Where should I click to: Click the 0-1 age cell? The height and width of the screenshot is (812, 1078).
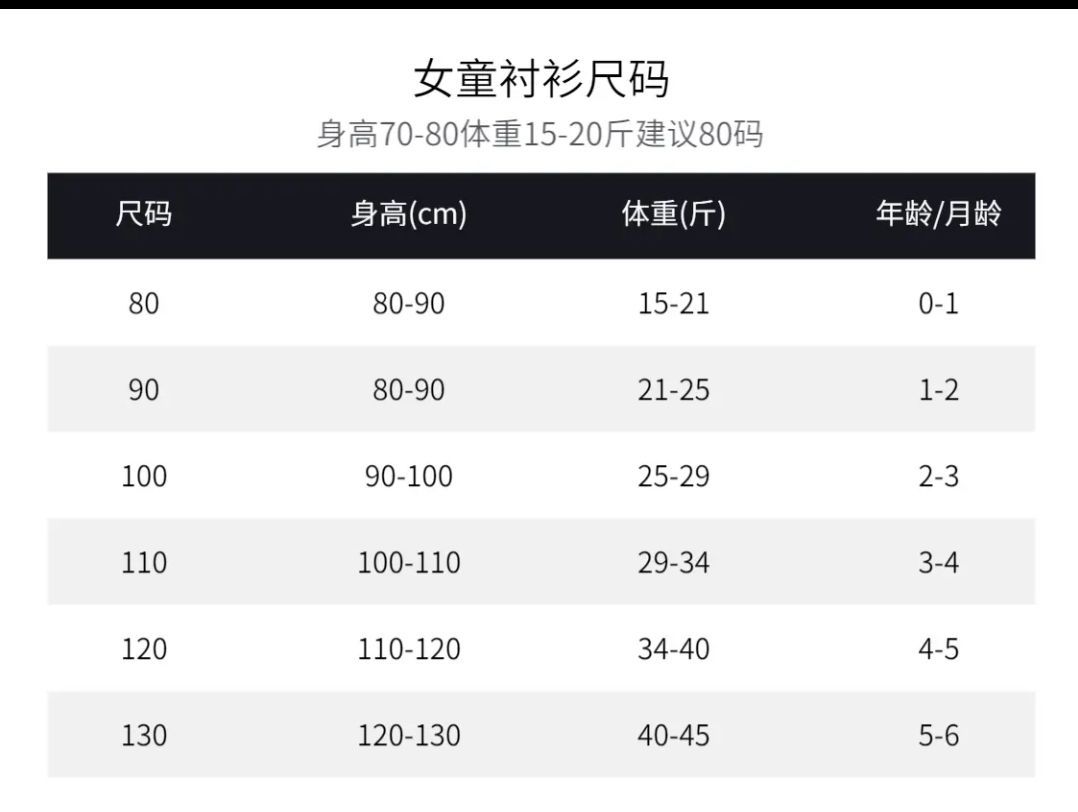(938, 303)
